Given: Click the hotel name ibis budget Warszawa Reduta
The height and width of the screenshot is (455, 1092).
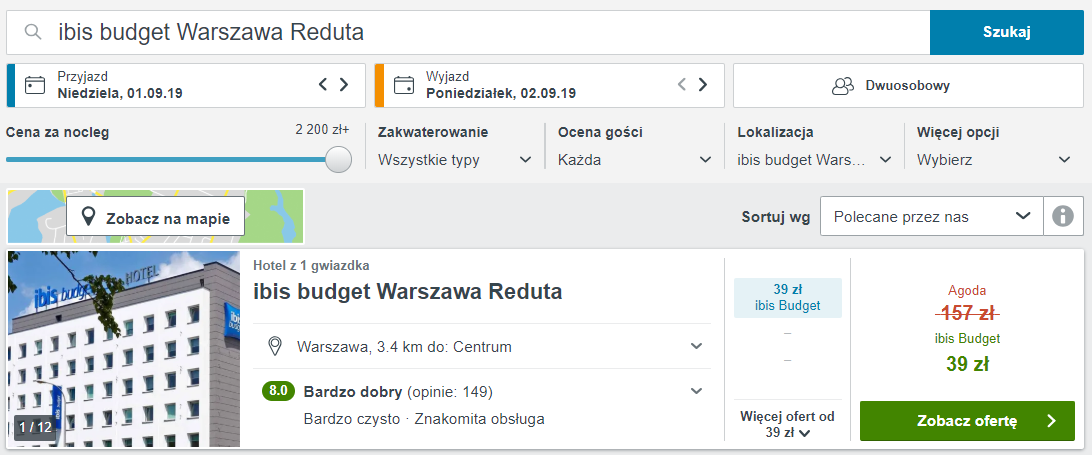Looking at the screenshot, I should (x=407, y=291).
